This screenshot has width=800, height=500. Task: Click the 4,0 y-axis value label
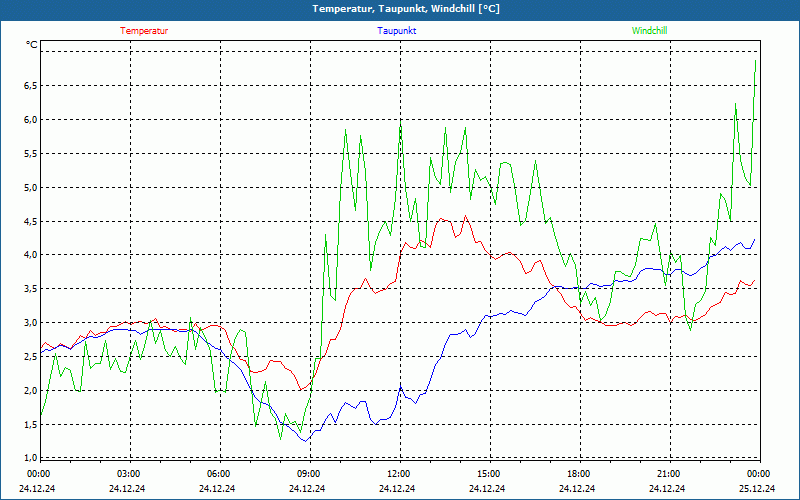click(x=29, y=255)
